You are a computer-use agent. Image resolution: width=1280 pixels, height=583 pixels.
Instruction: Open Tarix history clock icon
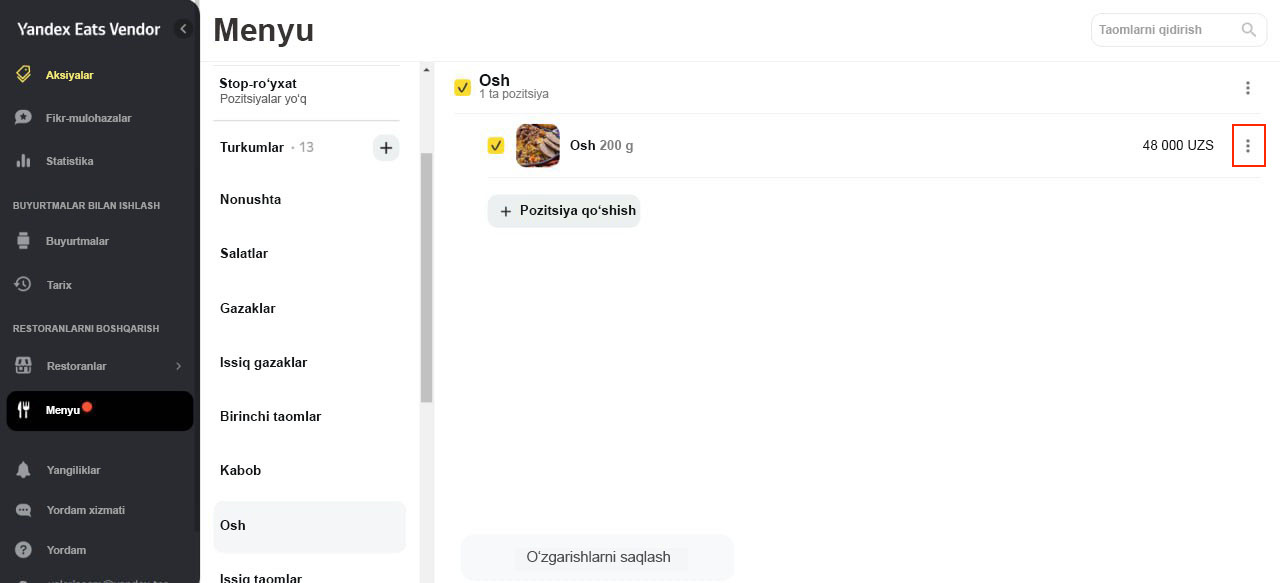23,285
